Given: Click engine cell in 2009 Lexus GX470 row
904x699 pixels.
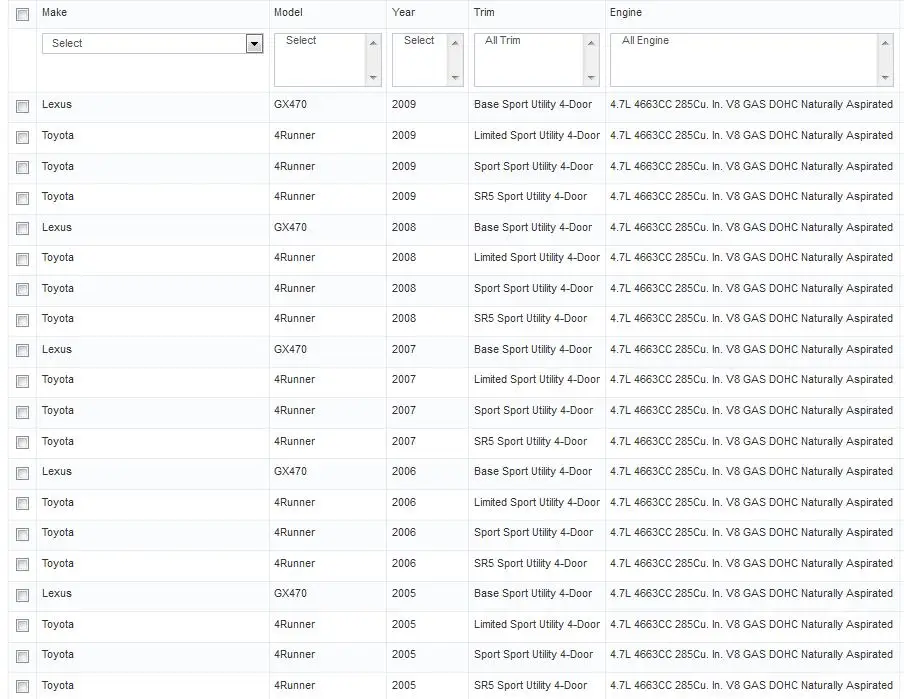Looking at the screenshot, I should [x=751, y=104].
